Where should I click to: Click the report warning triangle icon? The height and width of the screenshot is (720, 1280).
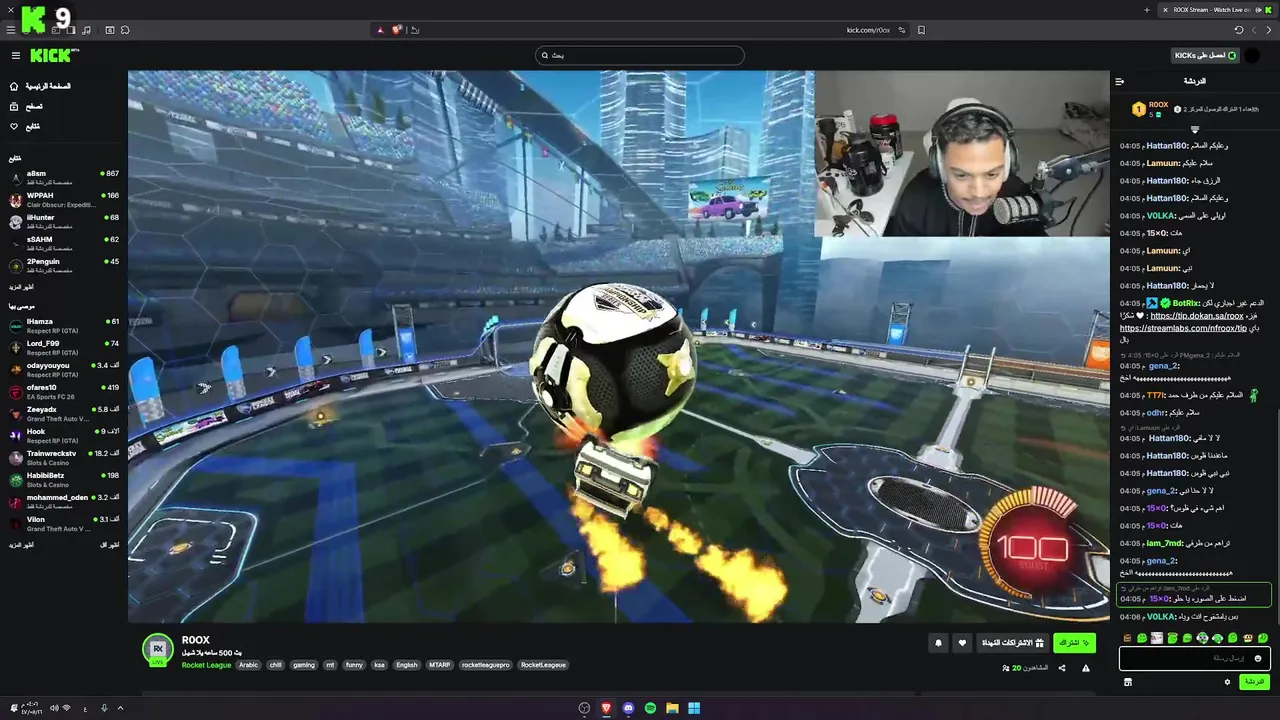click(x=1086, y=668)
